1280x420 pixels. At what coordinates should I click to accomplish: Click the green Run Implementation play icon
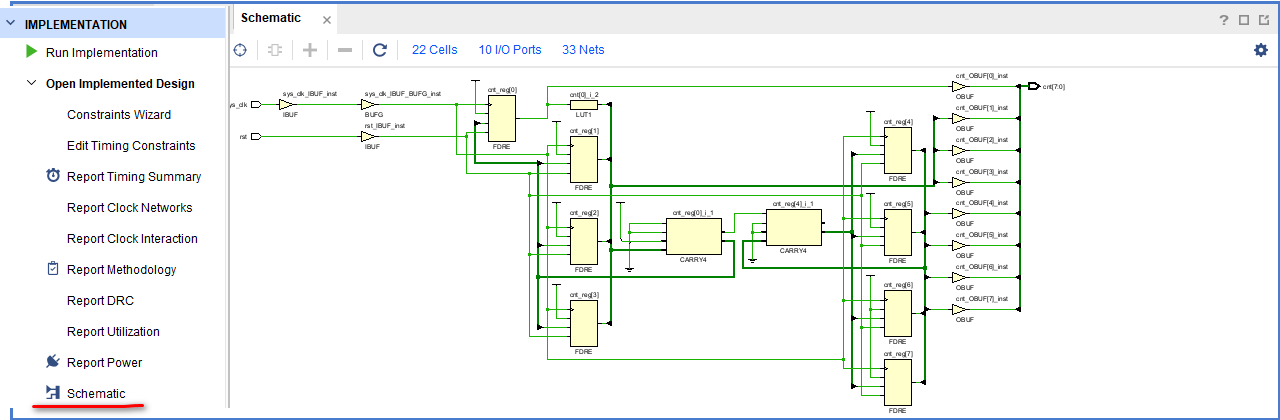tap(32, 52)
